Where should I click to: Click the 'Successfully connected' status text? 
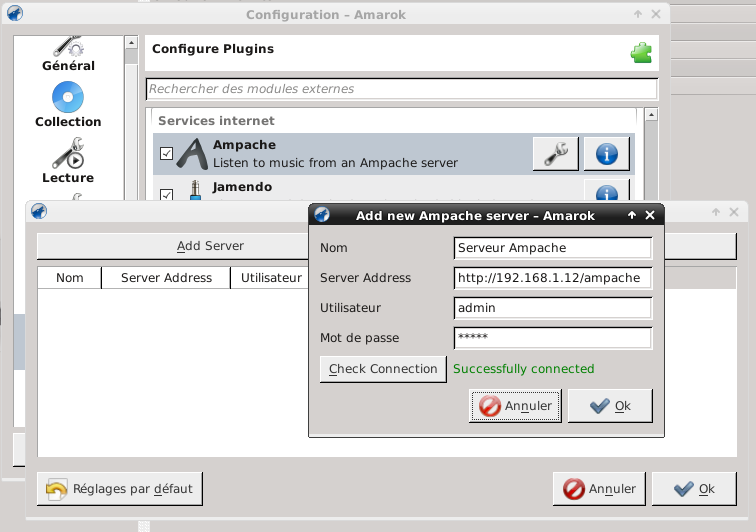click(x=524, y=369)
